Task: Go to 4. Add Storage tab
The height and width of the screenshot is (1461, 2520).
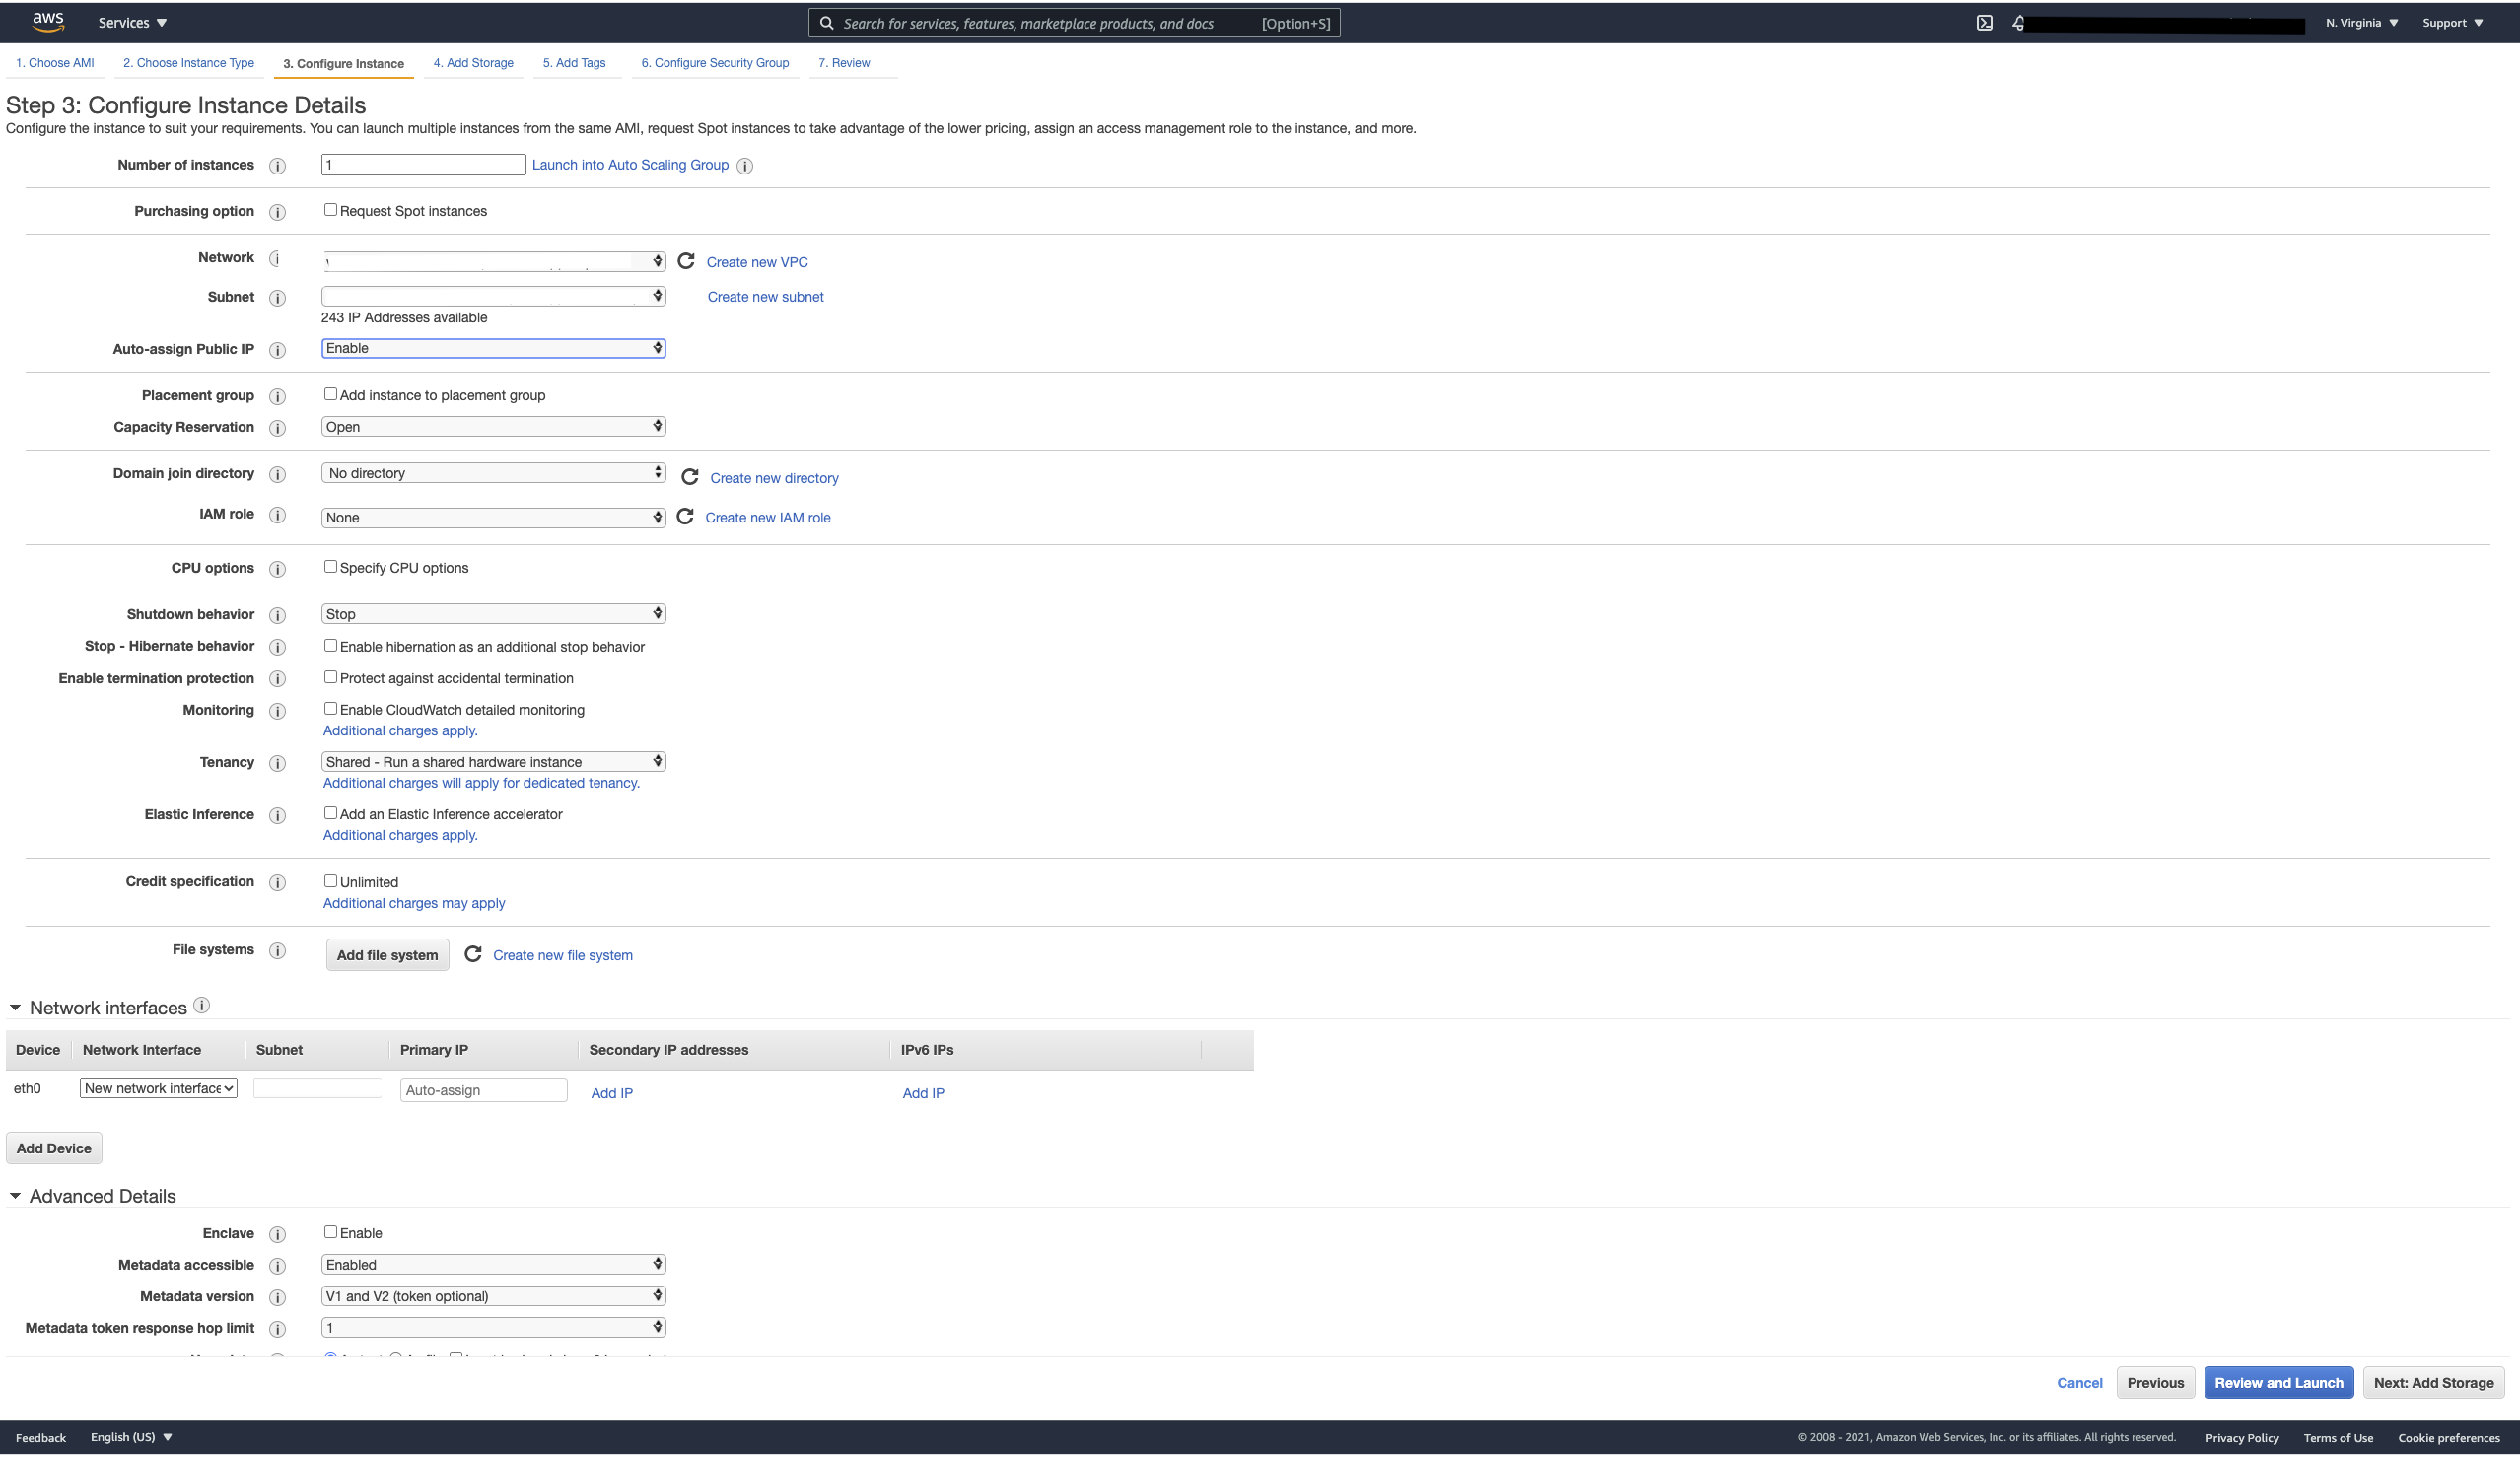Action: pos(473,63)
